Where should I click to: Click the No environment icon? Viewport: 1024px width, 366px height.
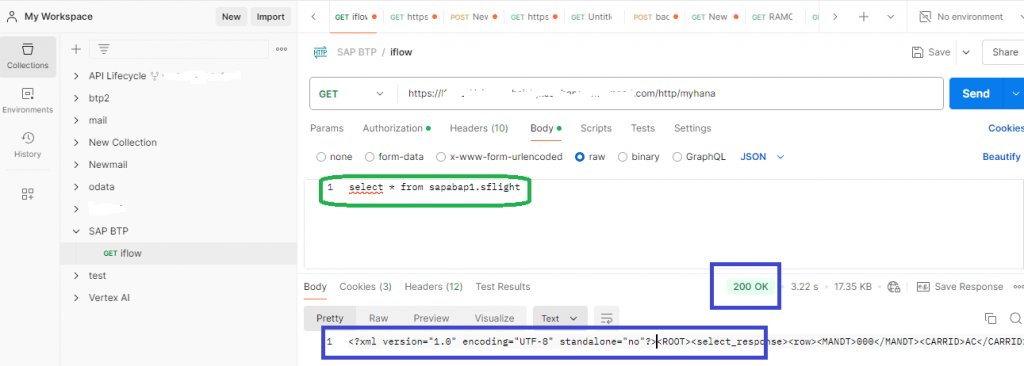(x=924, y=17)
